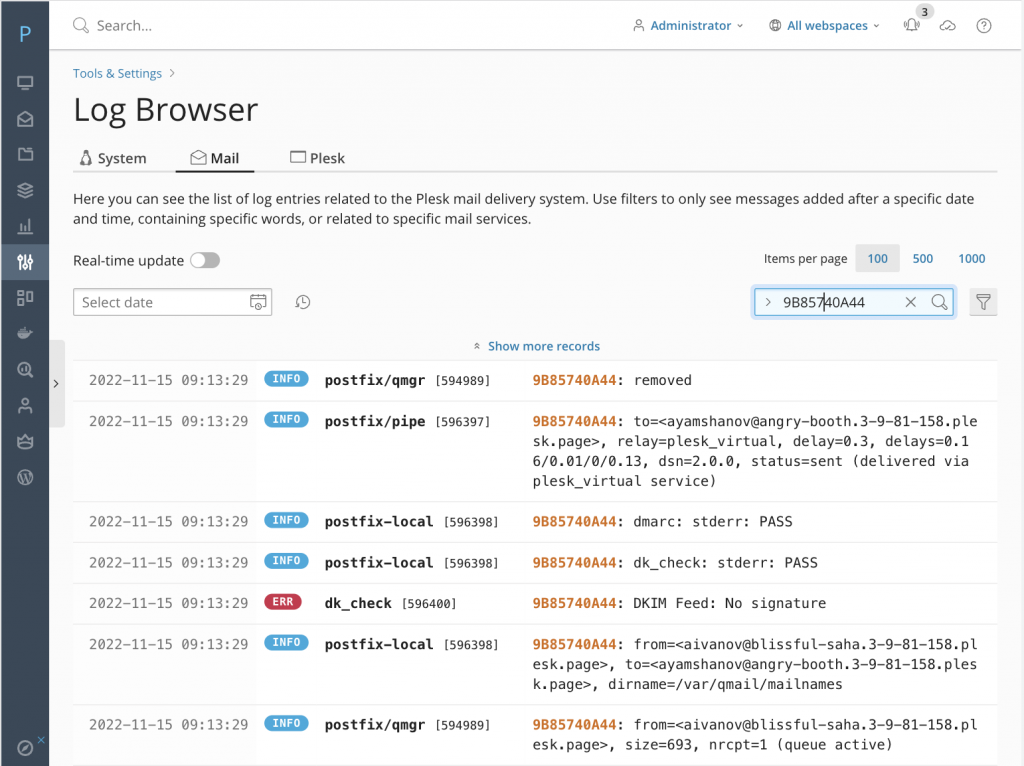Click timestamp of the dk_check ERR row

168,603
